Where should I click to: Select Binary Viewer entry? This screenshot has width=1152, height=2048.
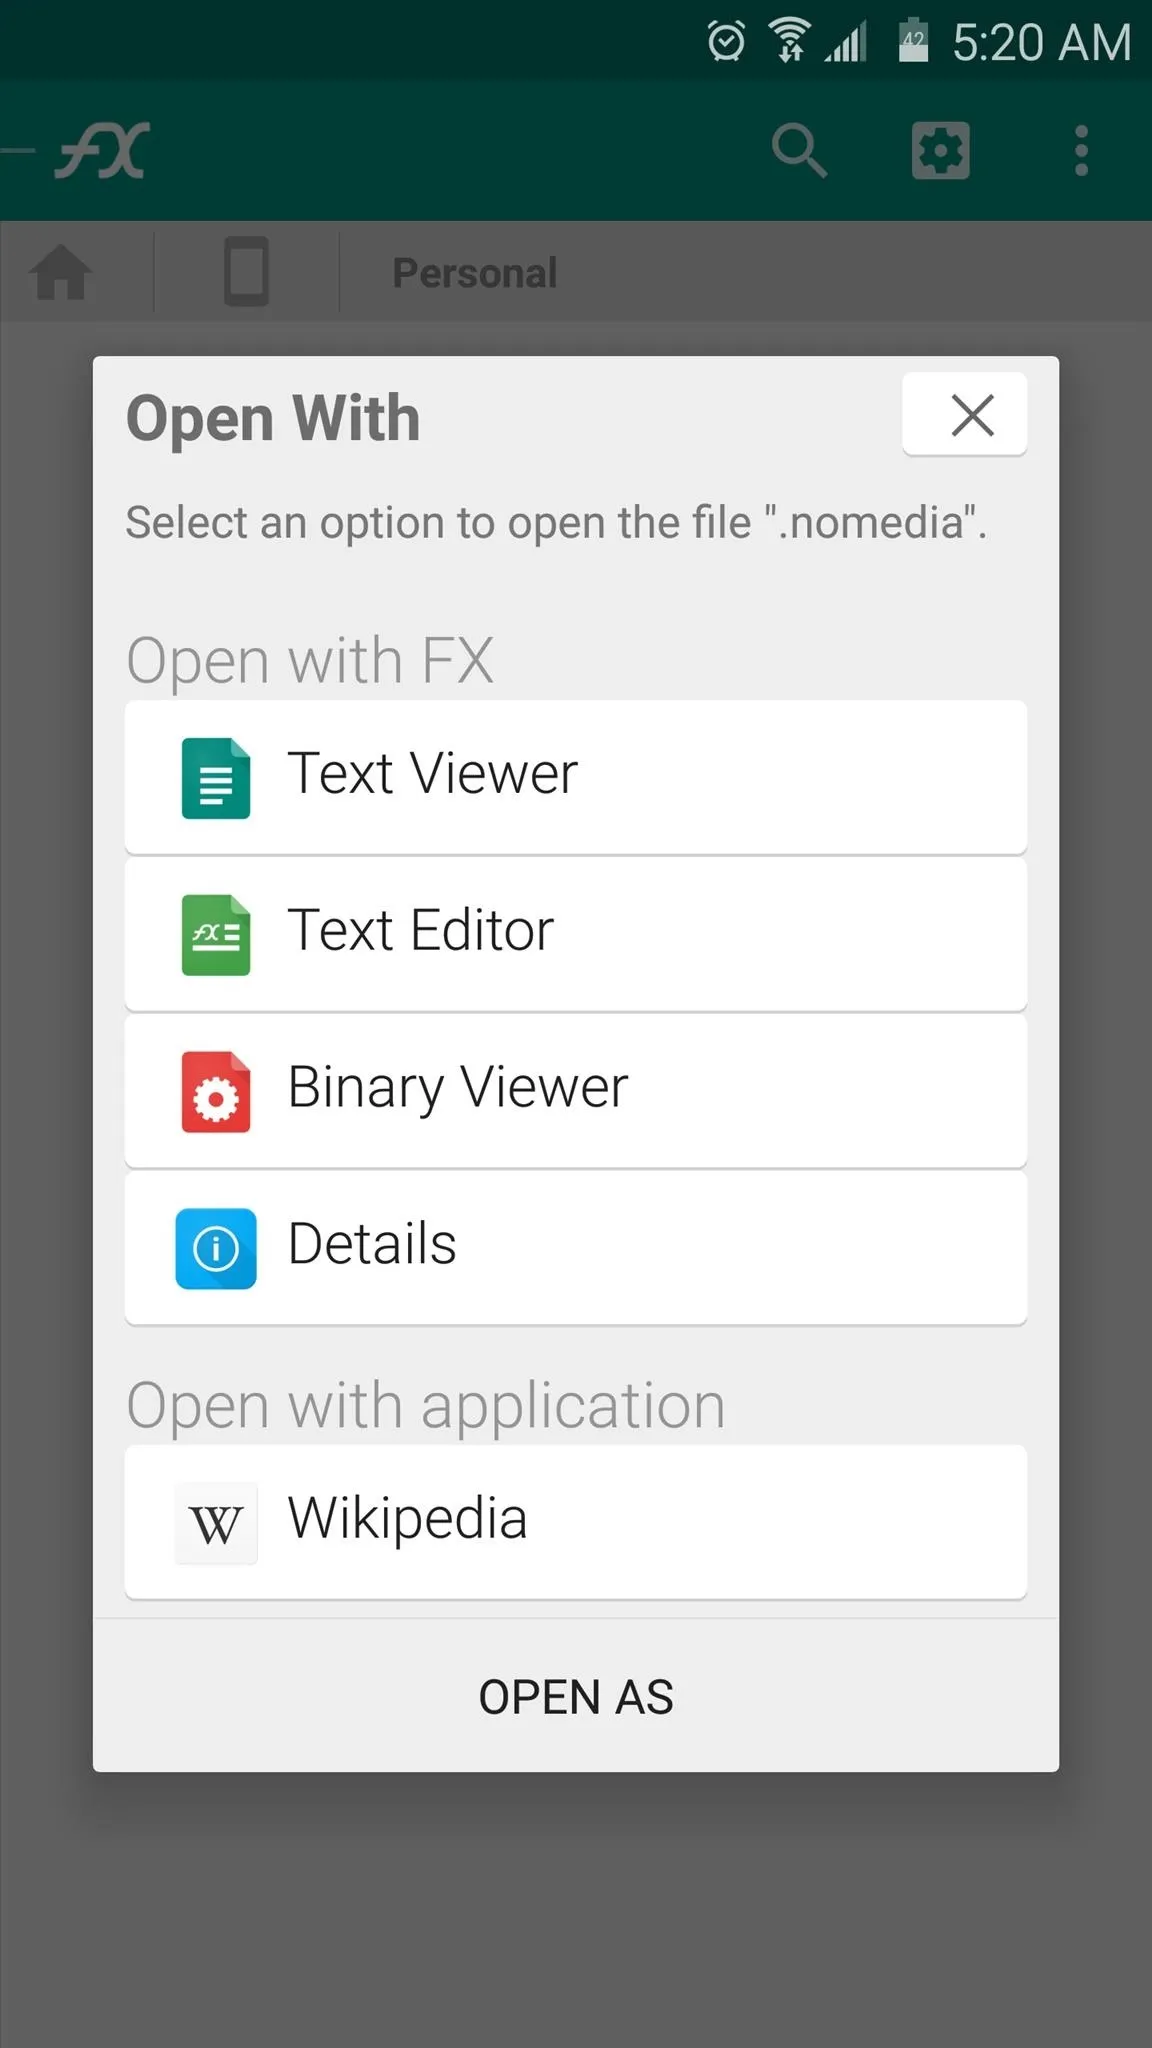[x=575, y=1091]
